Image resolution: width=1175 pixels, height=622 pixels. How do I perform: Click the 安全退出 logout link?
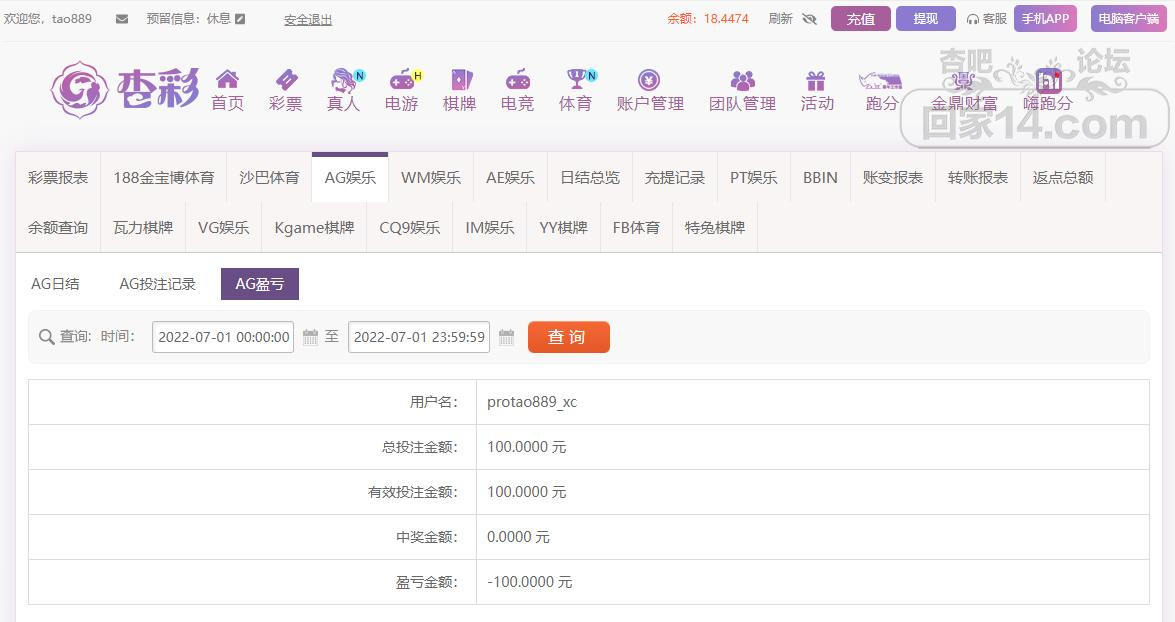click(308, 20)
